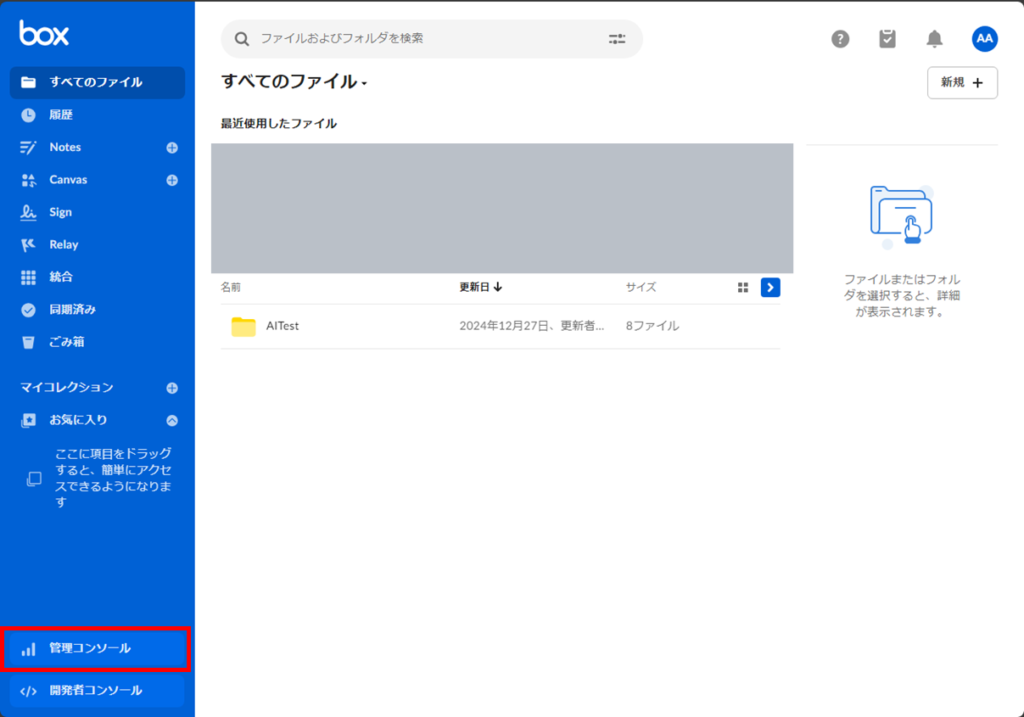Open ごみ箱 in the sidebar
Image resolution: width=1024 pixels, height=717 pixels.
pos(67,342)
